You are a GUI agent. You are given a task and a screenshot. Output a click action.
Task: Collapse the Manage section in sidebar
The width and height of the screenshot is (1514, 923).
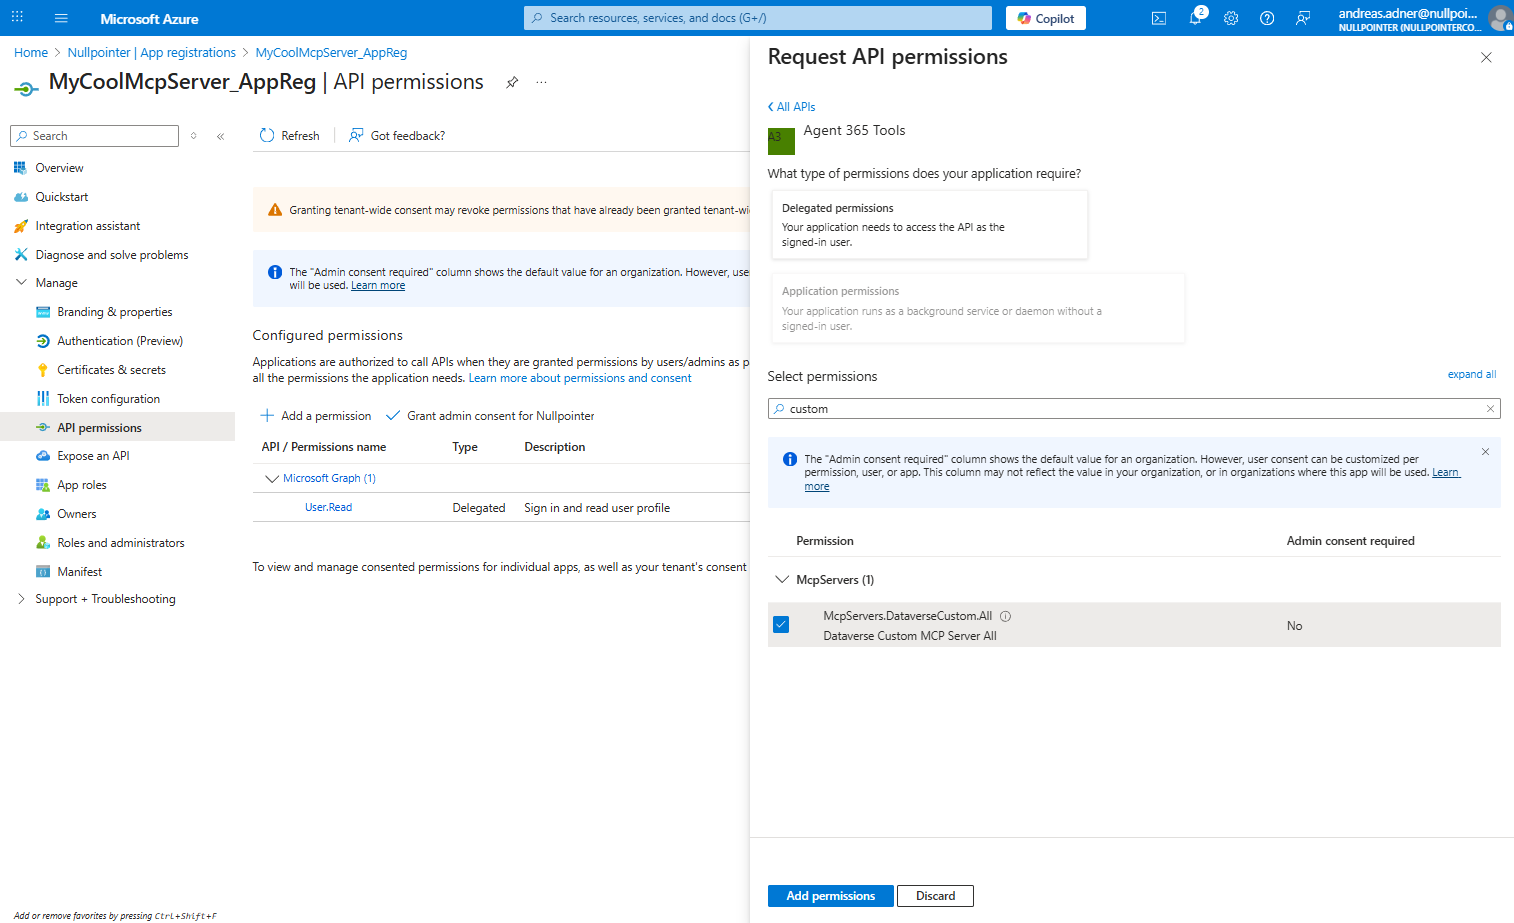[x=21, y=283]
